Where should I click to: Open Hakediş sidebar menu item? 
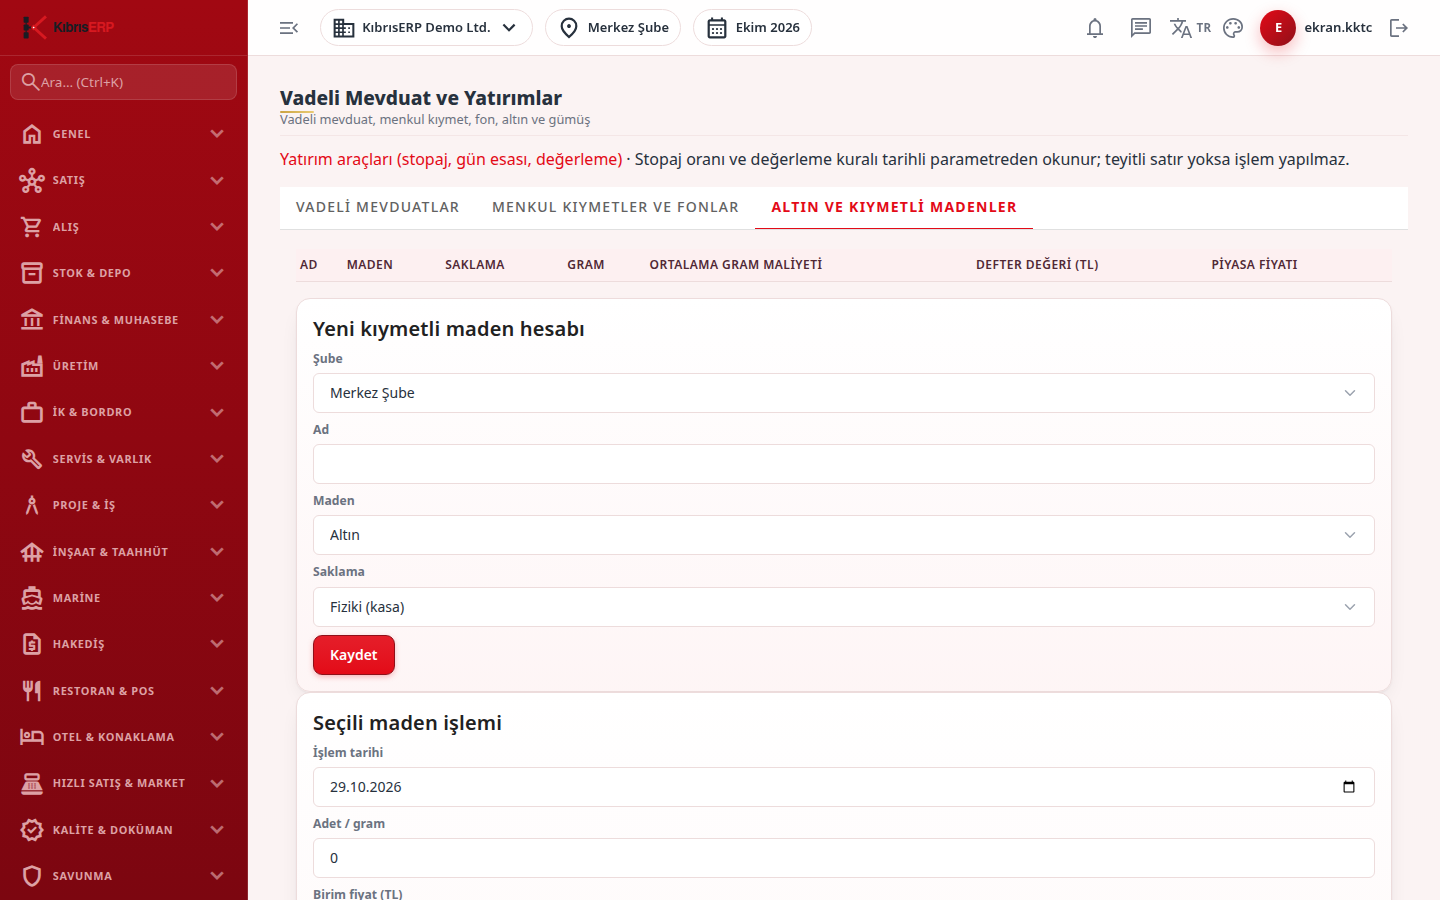tap(124, 644)
